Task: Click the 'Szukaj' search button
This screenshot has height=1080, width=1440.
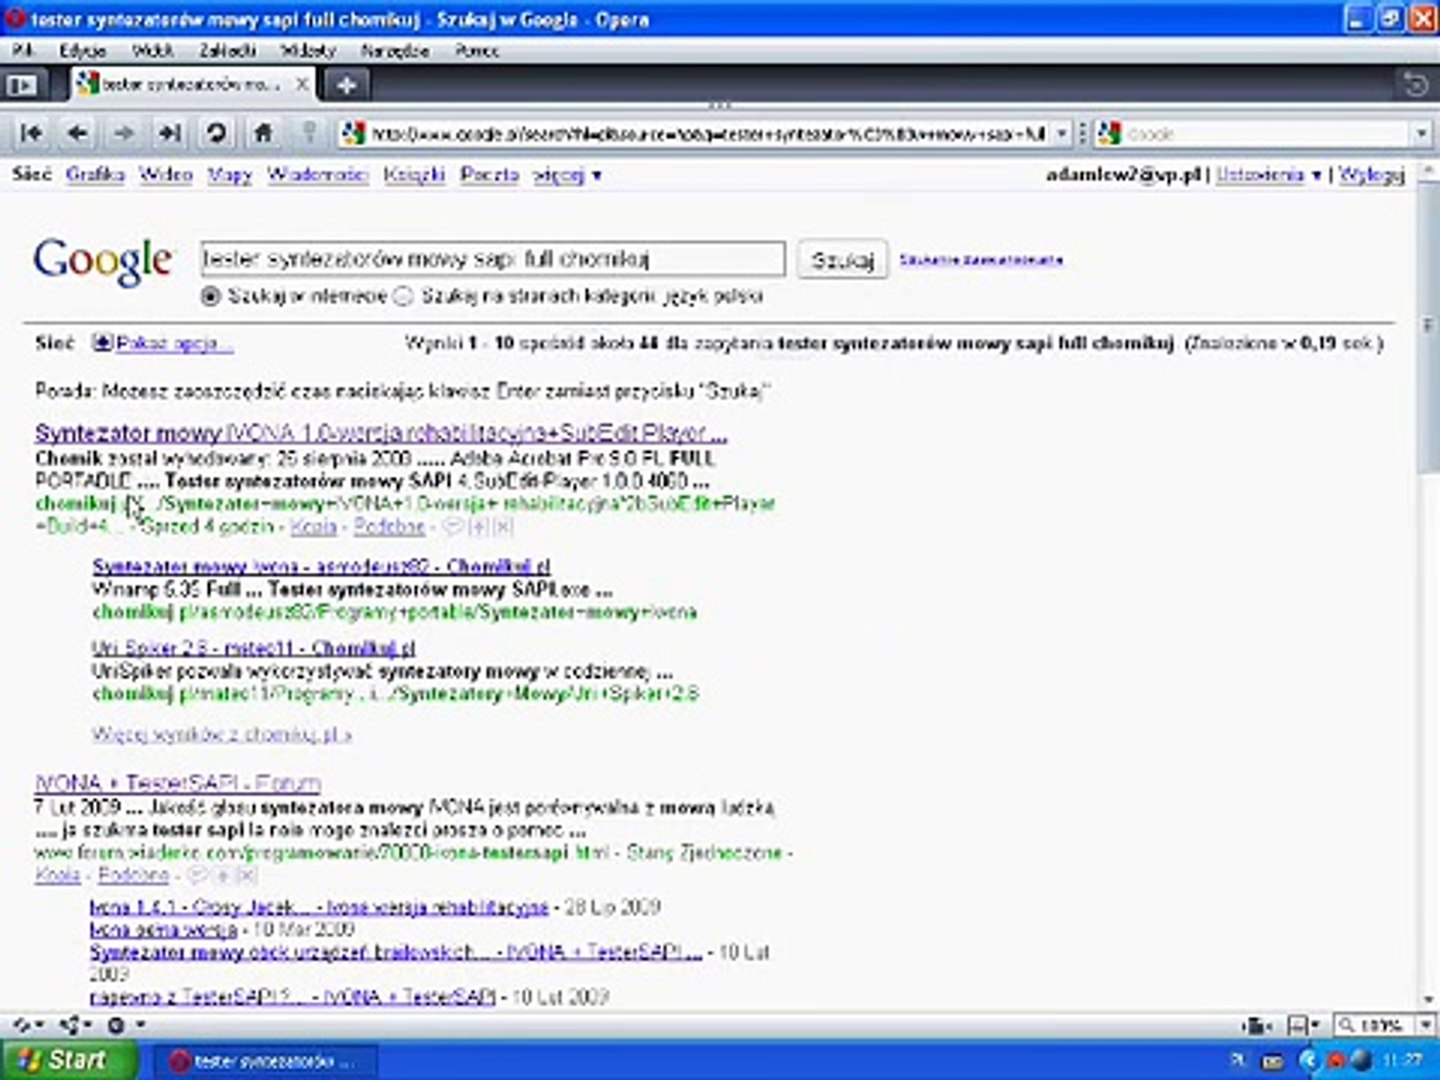Action: [842, 260]
